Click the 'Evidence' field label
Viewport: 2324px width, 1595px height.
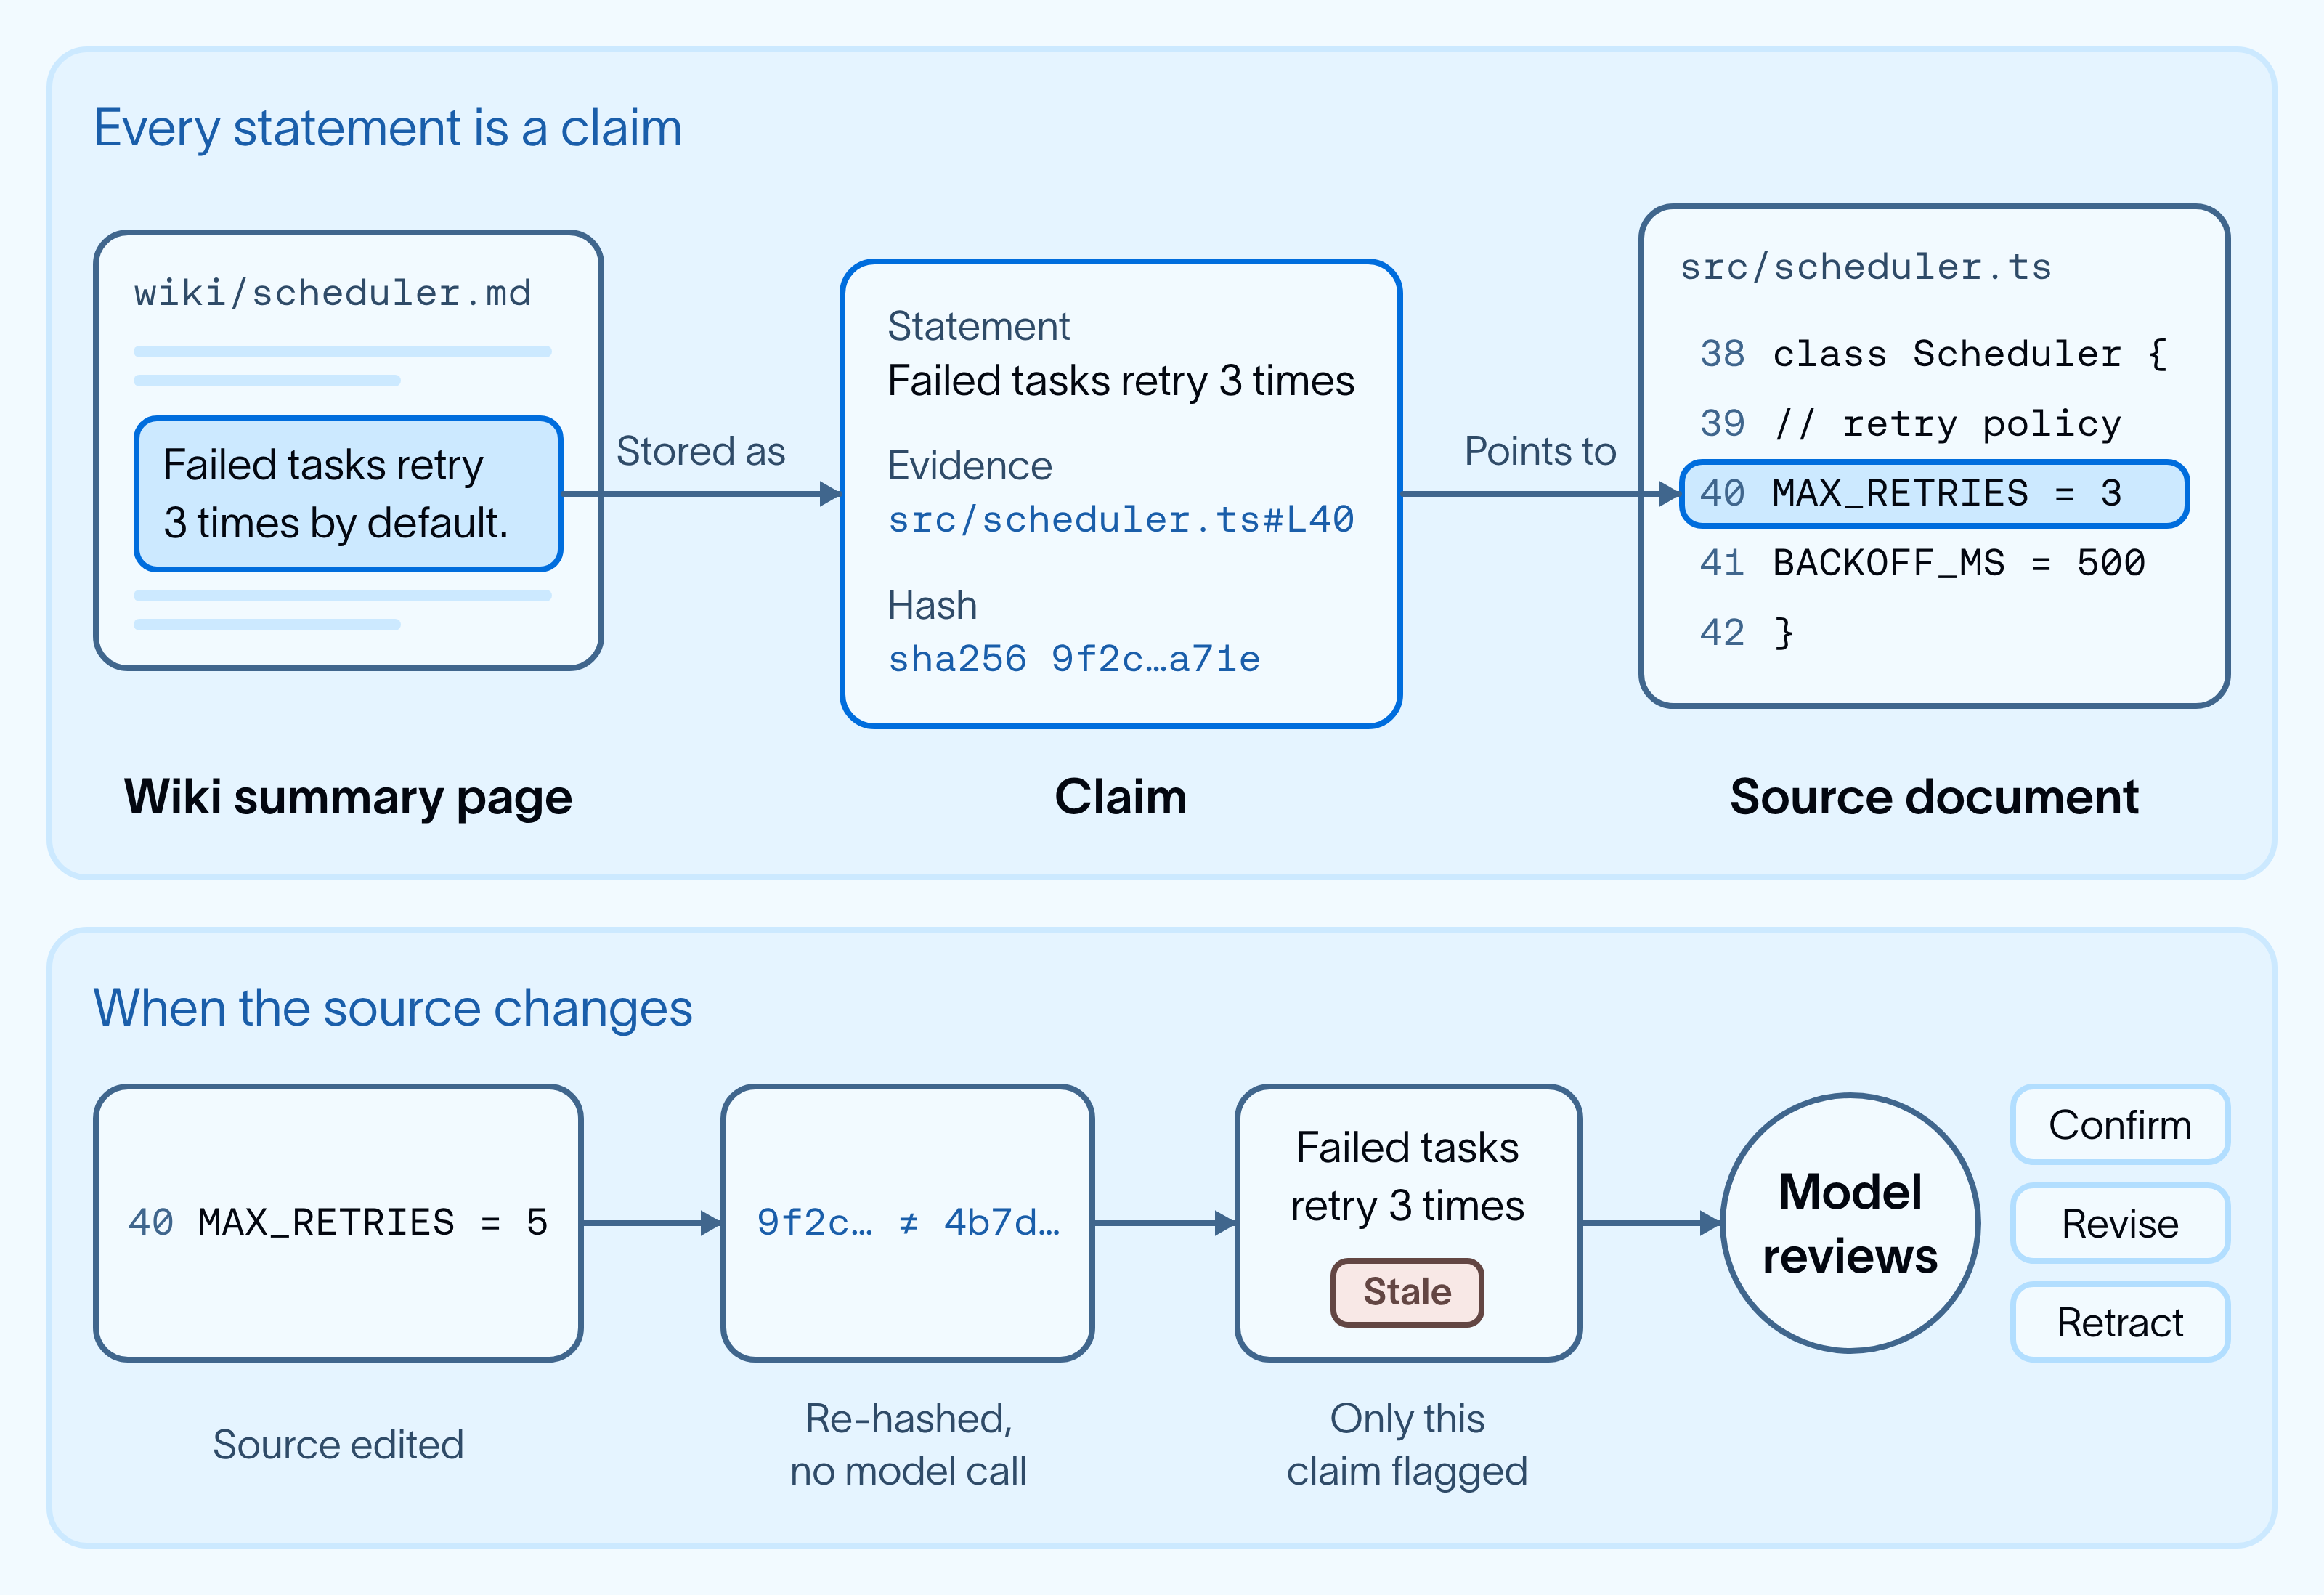click(x=969, y=466)
